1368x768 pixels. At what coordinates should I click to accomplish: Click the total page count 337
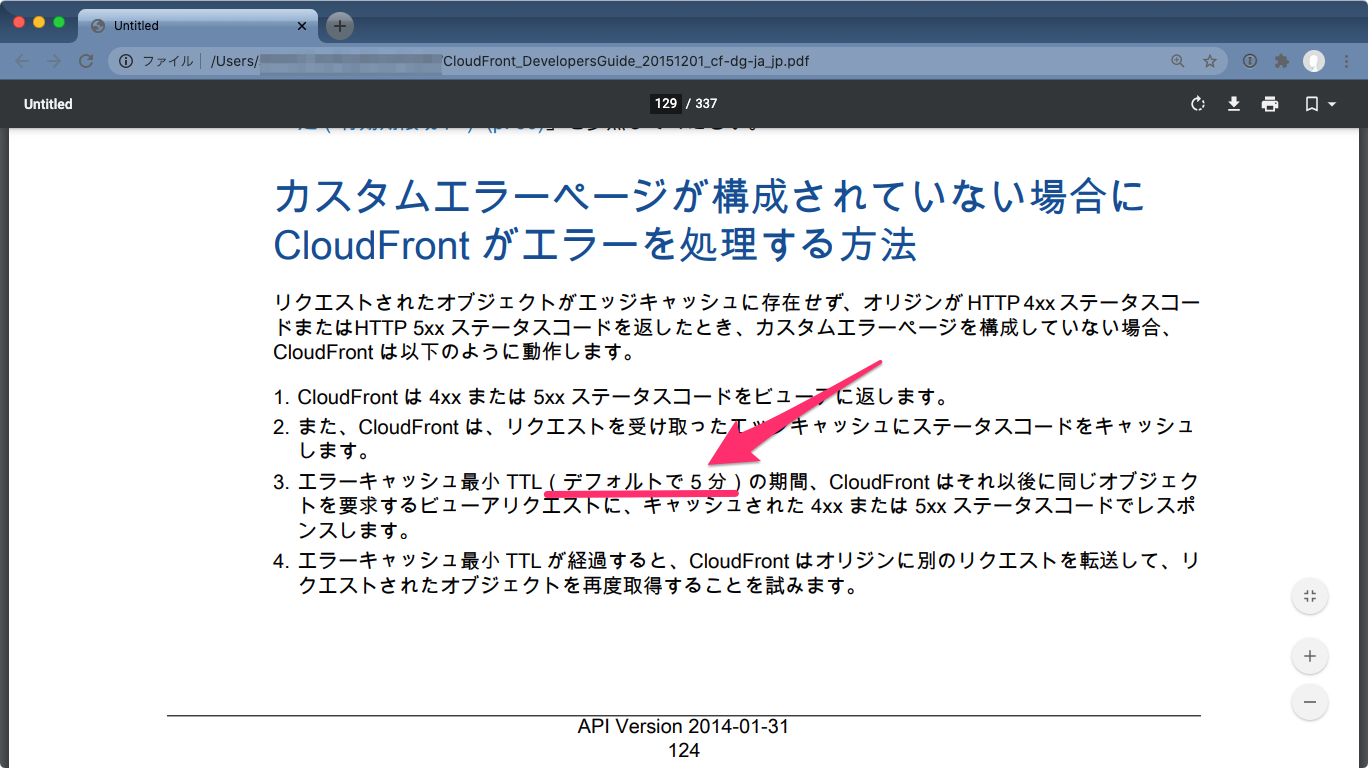(706, 104)
